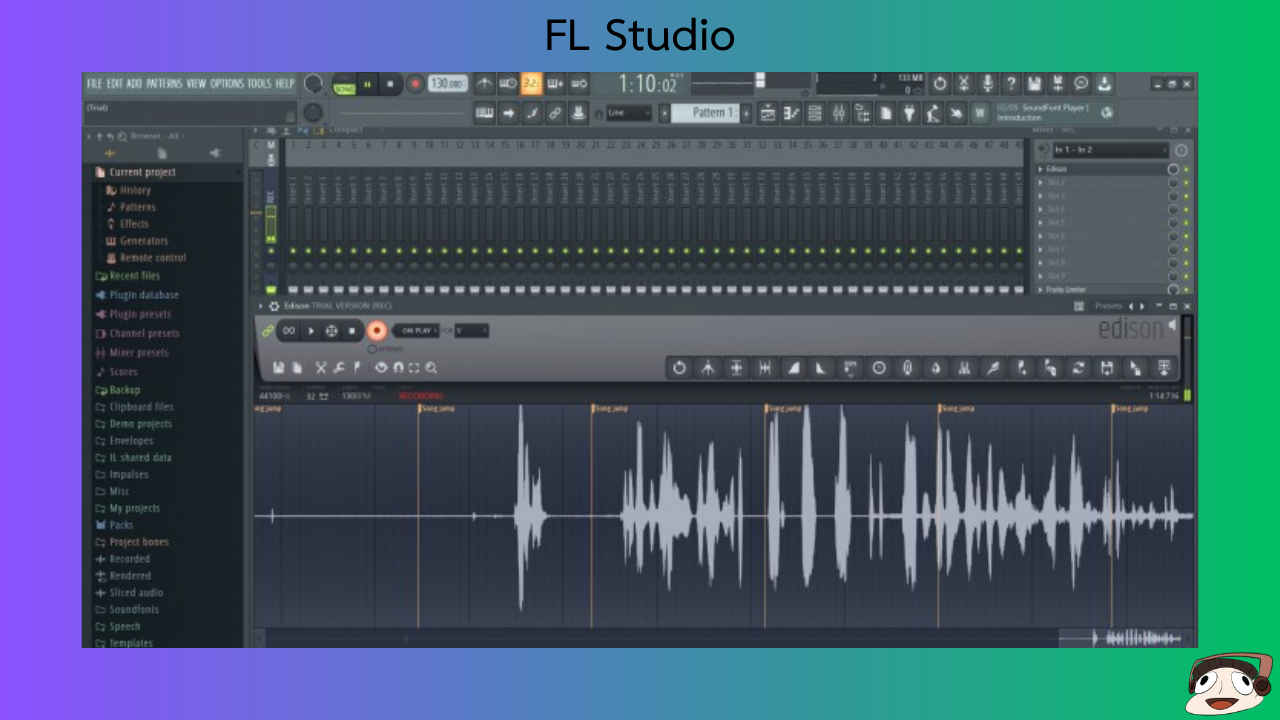Add new pattern with plus button
This screenshot has height=720, width=1280.
(x=747, y=113)
